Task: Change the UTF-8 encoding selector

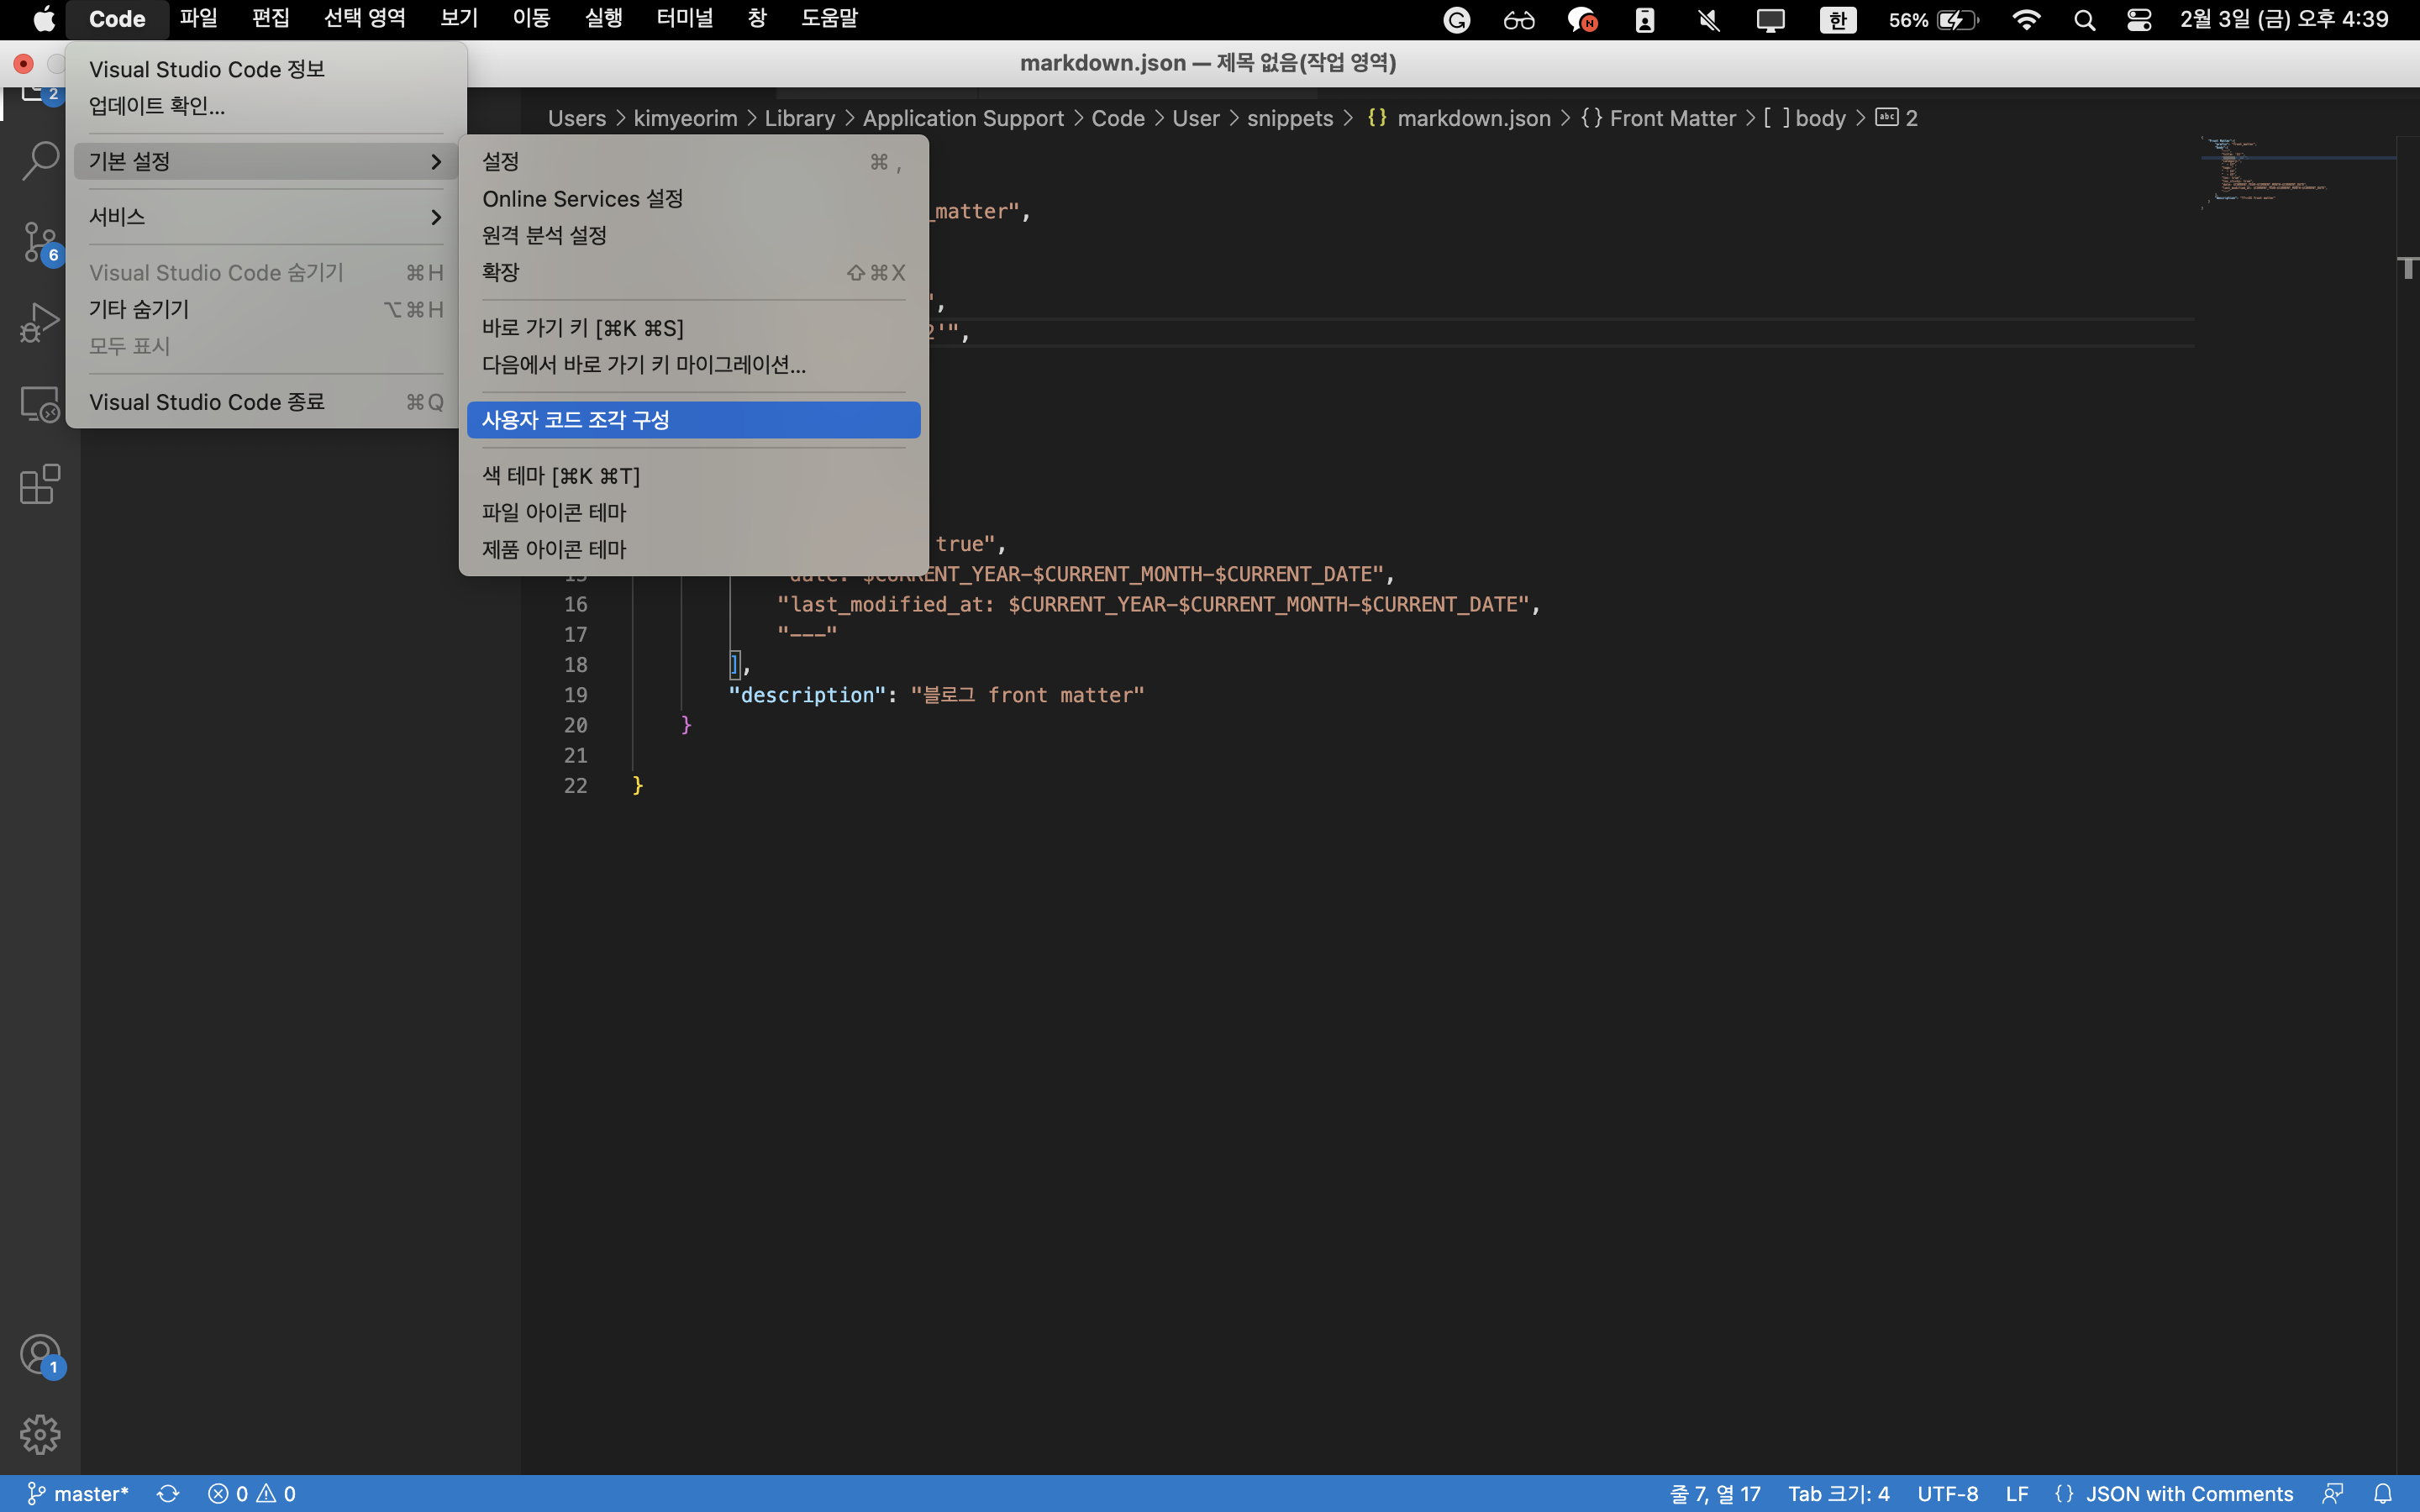Action: [x=1947, y=1493]
